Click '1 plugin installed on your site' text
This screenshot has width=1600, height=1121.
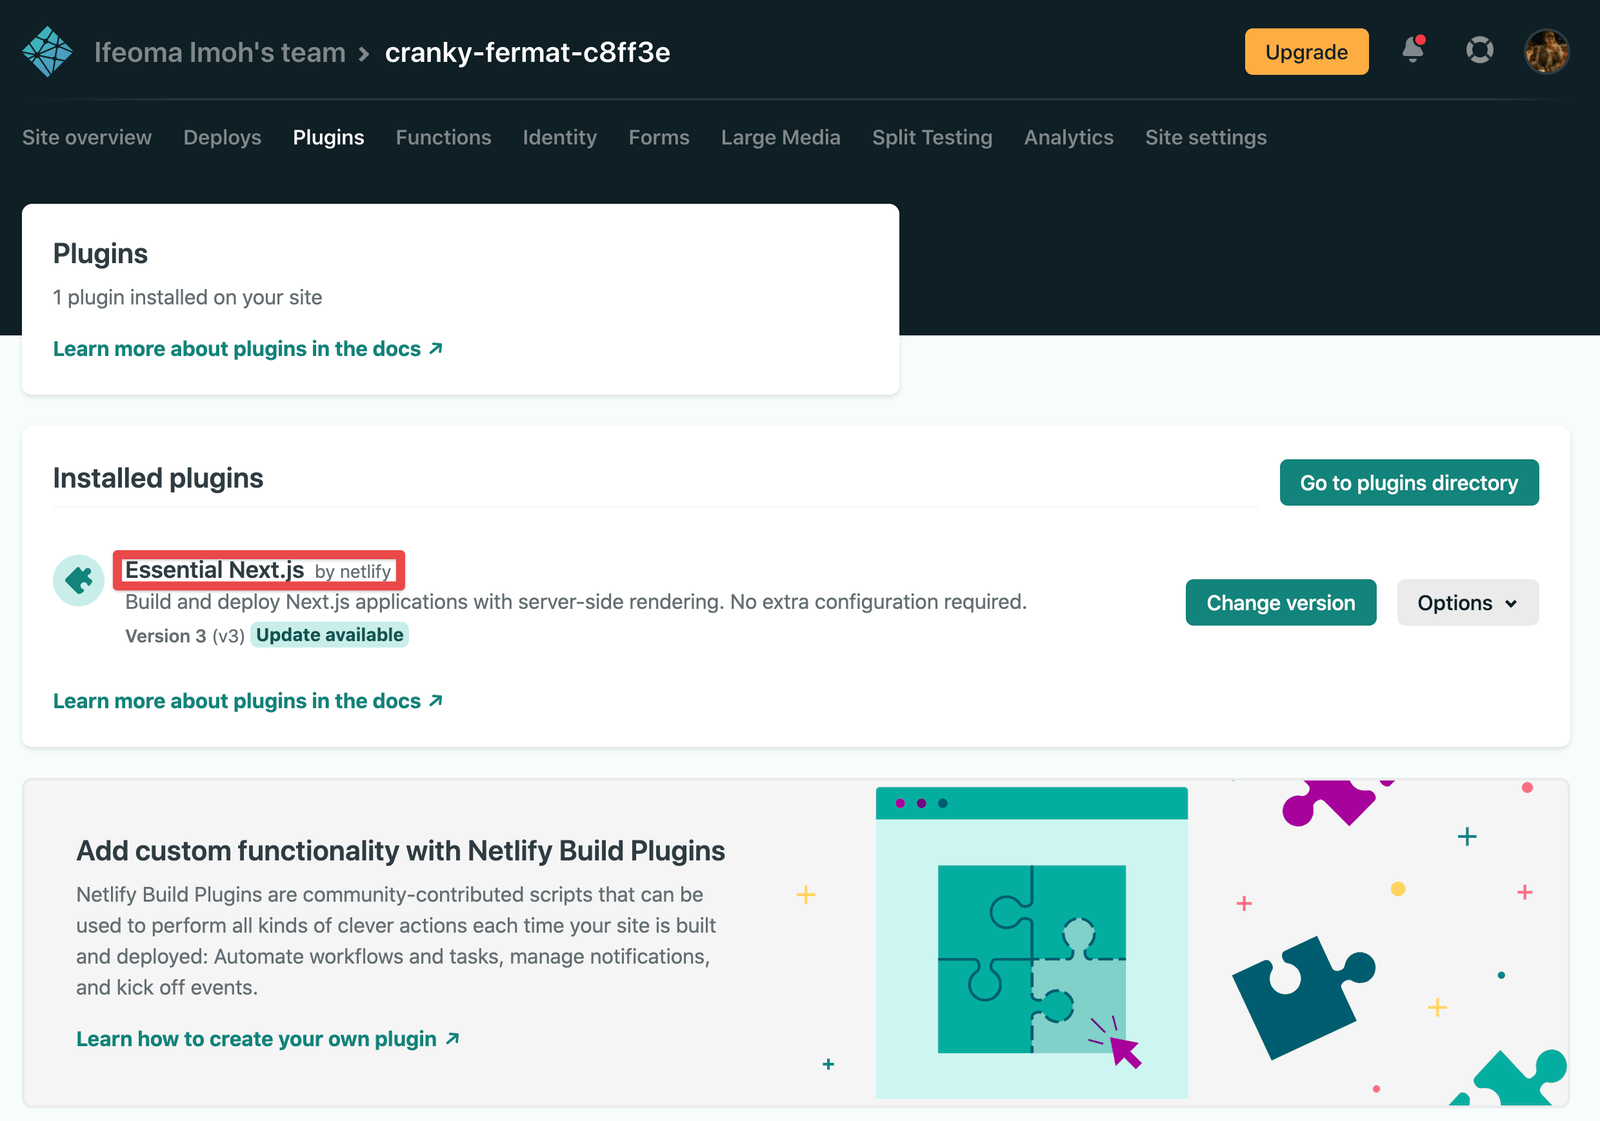click(187, 297)
